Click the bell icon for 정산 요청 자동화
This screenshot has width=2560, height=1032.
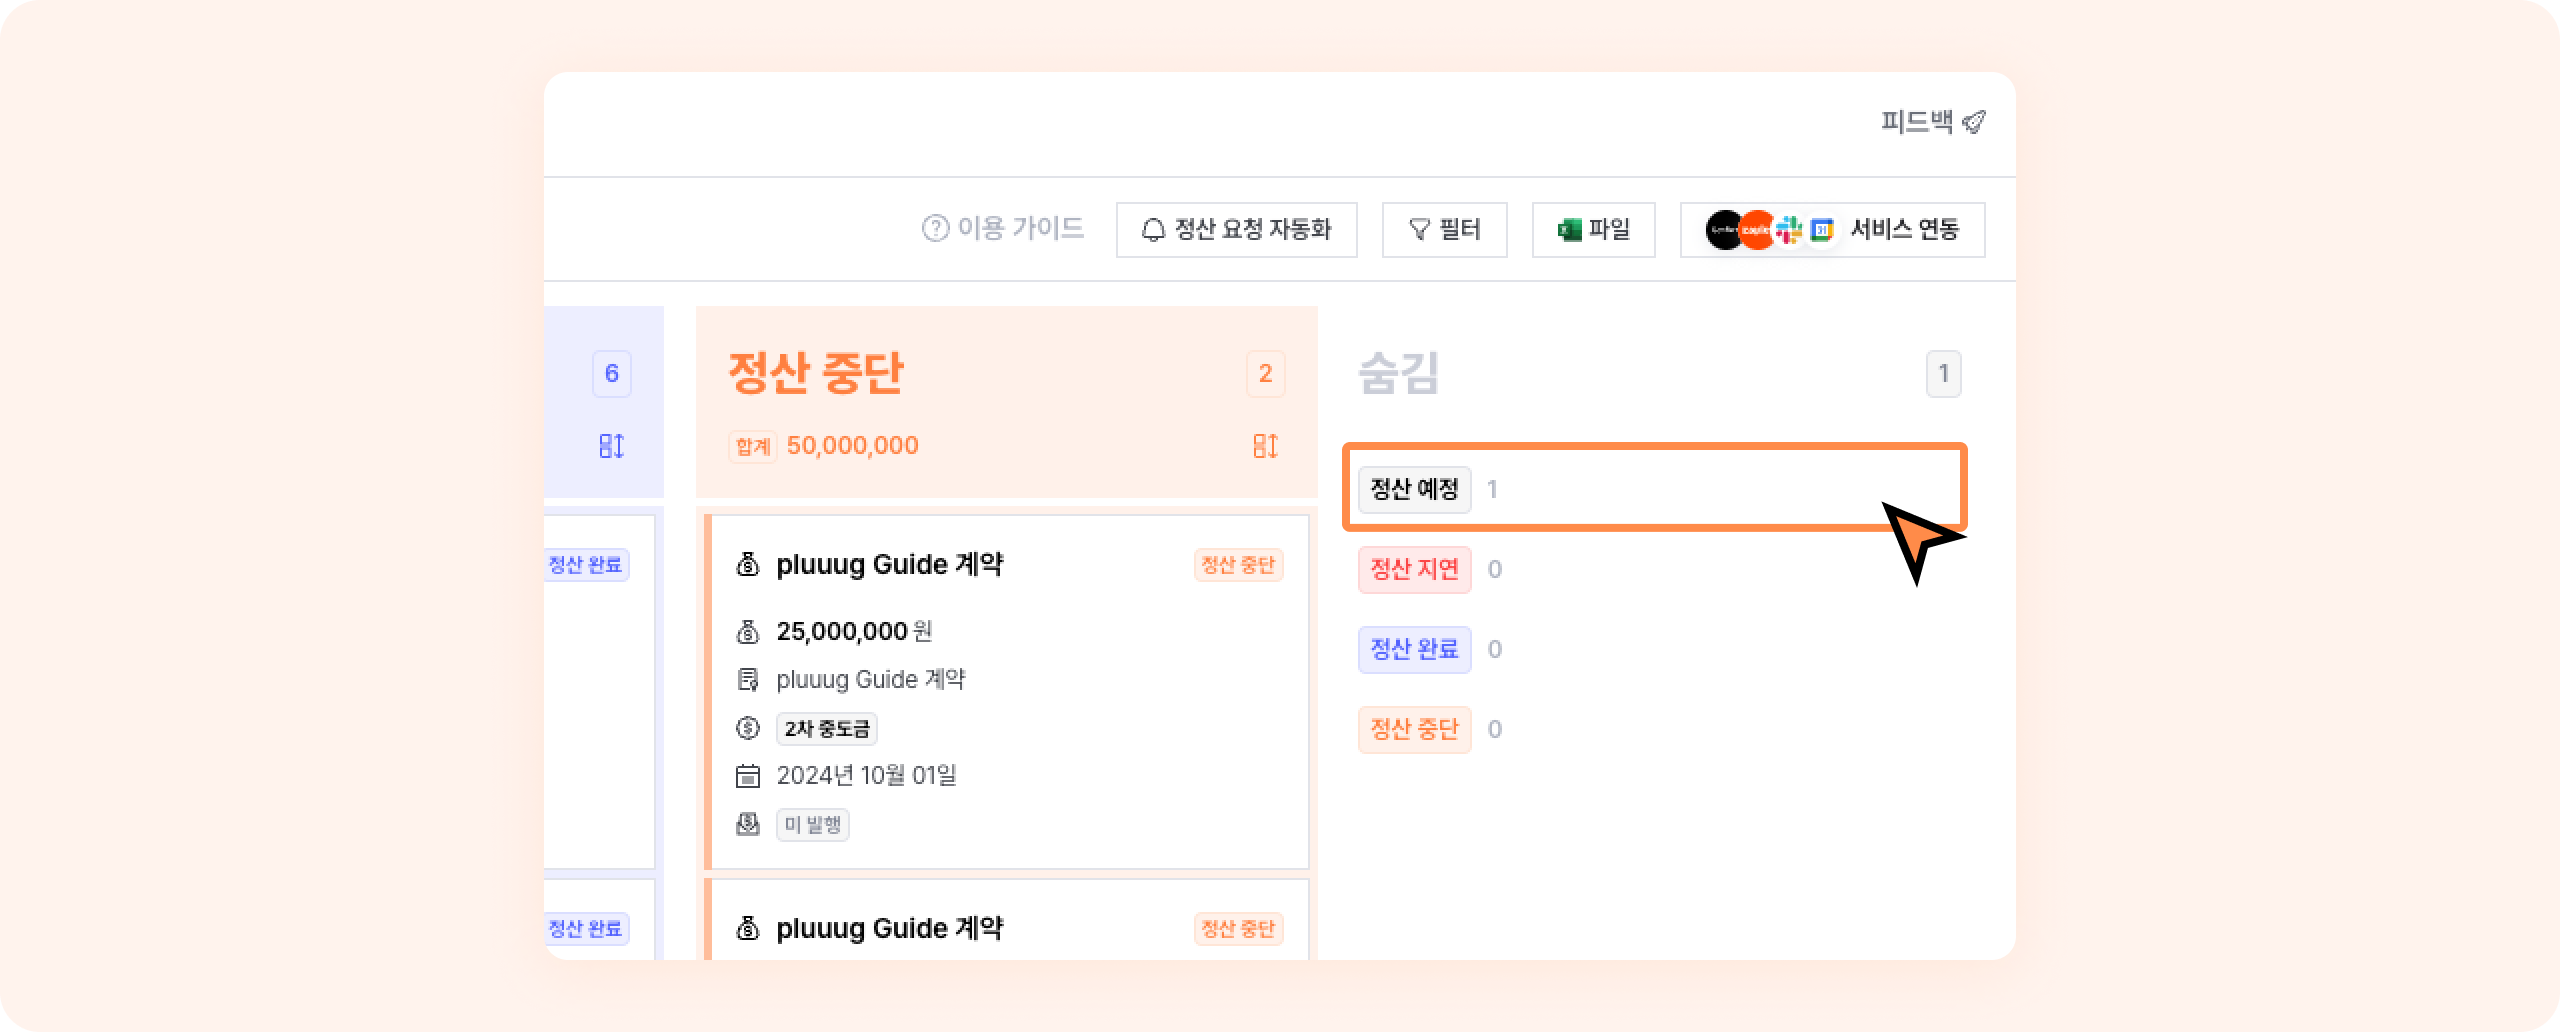[1153, 230]
